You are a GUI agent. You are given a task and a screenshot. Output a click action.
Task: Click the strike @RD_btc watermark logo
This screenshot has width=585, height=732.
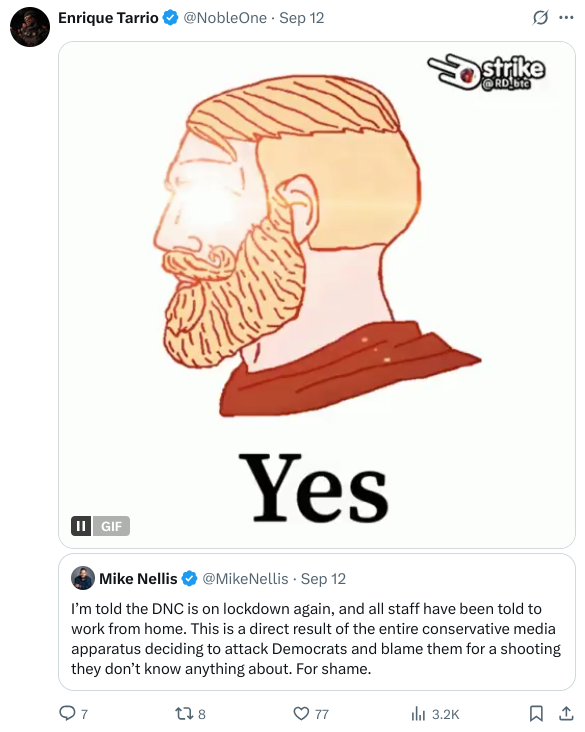tap(486, 73)
